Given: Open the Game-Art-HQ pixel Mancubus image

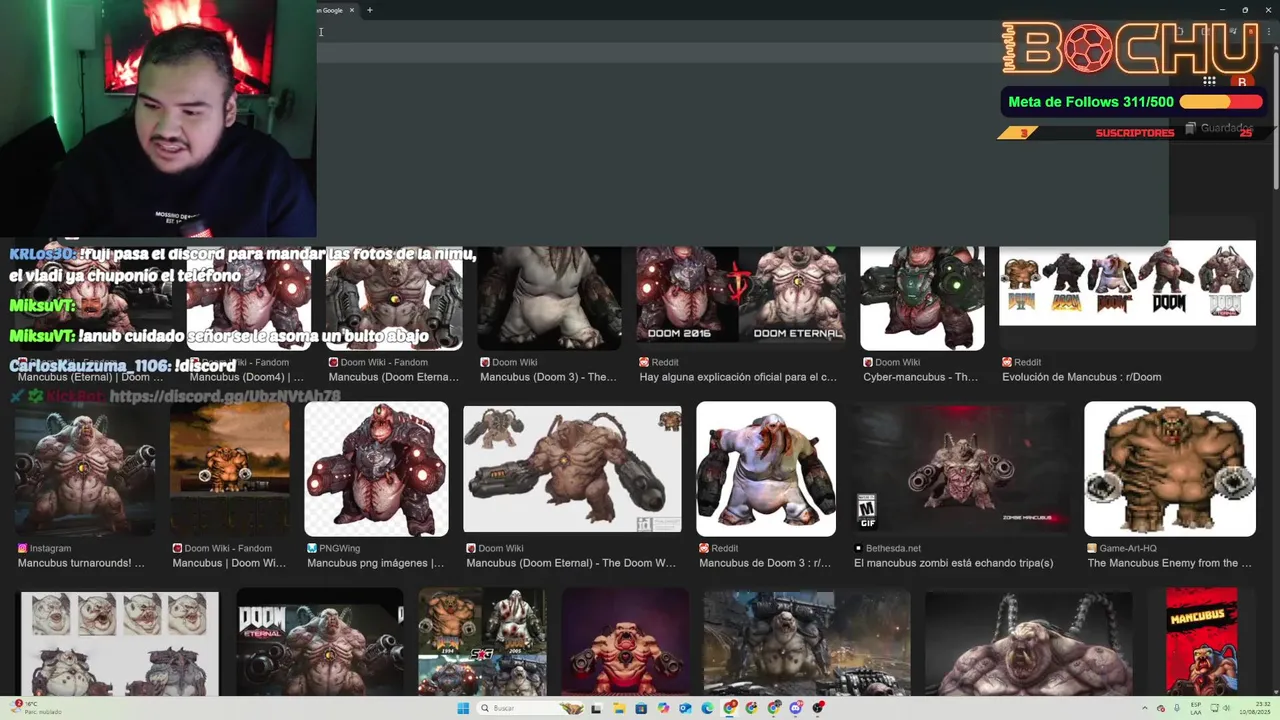Looking at the screenshot, I should click(1170, 468).
